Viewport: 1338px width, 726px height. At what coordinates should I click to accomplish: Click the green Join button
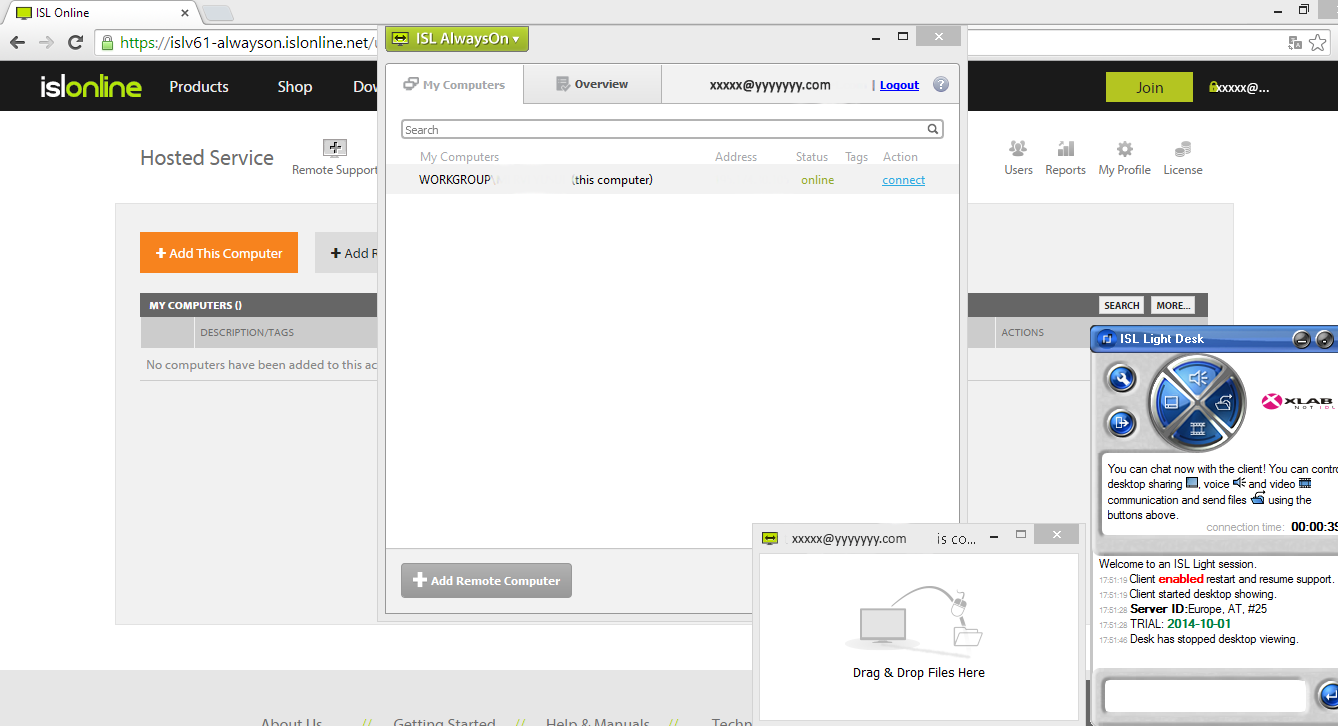point(1149,87)
